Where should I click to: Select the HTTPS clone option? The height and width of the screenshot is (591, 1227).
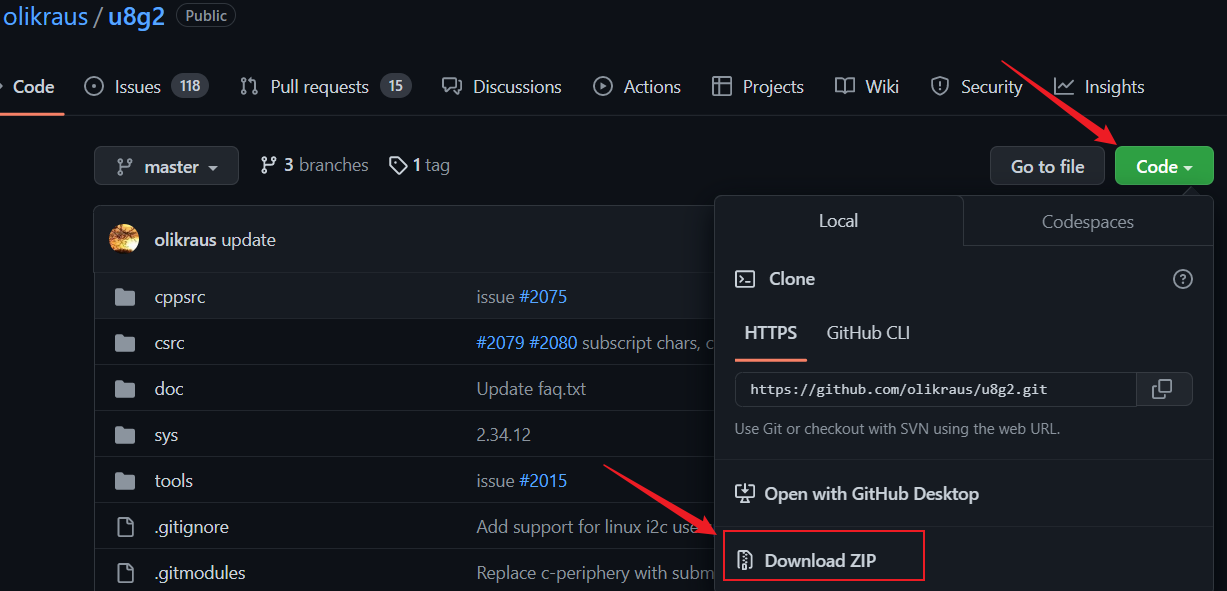[771, 333]
